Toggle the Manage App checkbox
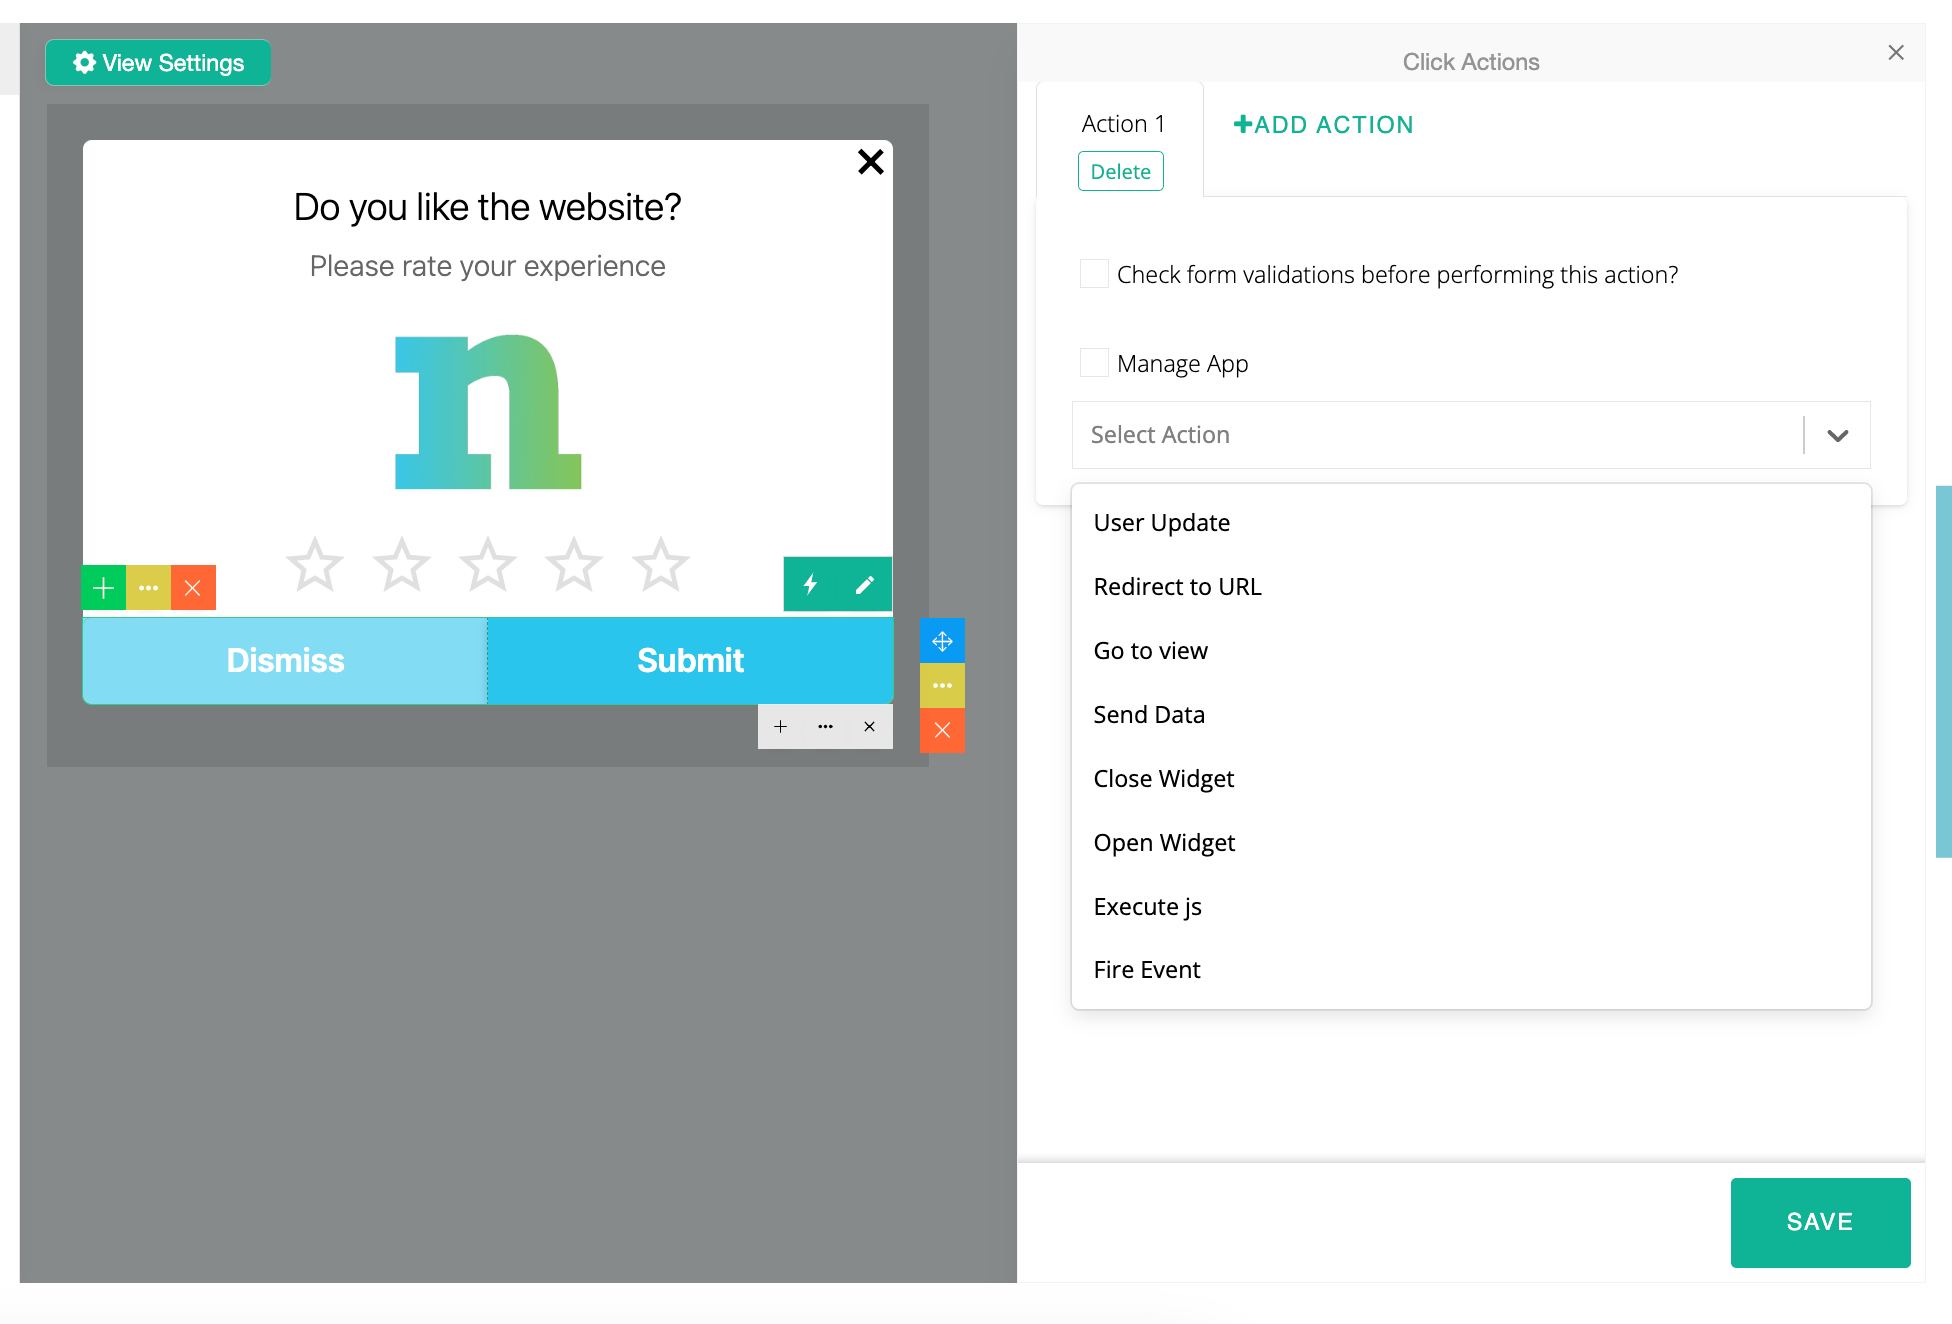 point(1094,363)
